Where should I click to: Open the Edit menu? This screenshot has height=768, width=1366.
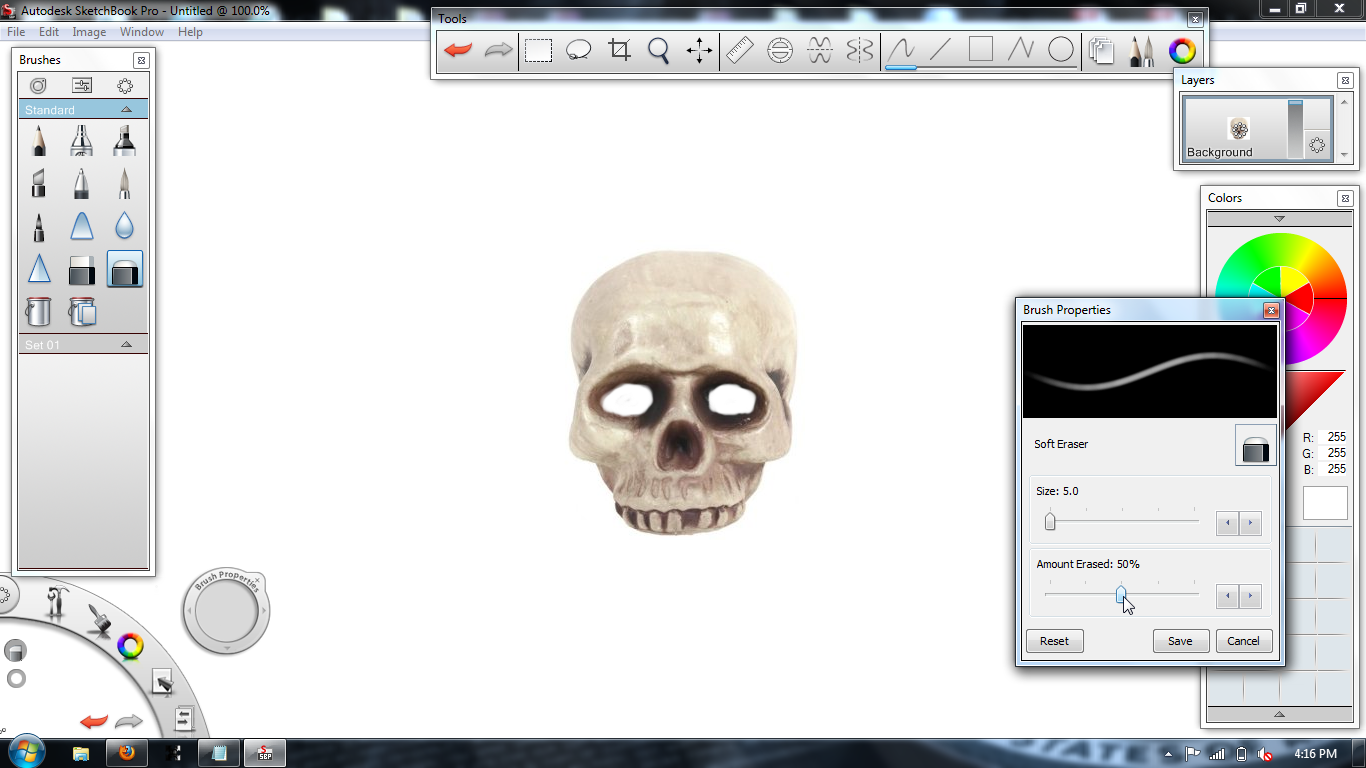pyautogui.click(x=49, y=32)
